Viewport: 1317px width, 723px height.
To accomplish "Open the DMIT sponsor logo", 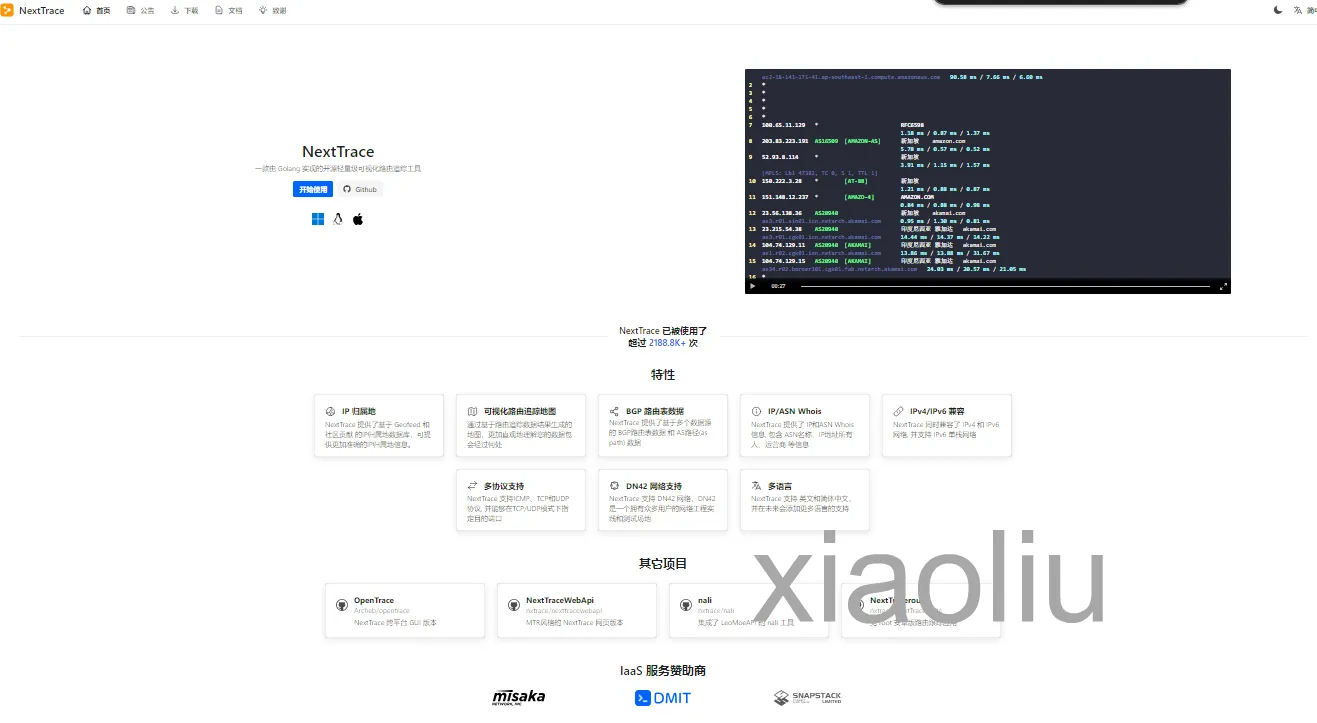I will click(663, 698).
